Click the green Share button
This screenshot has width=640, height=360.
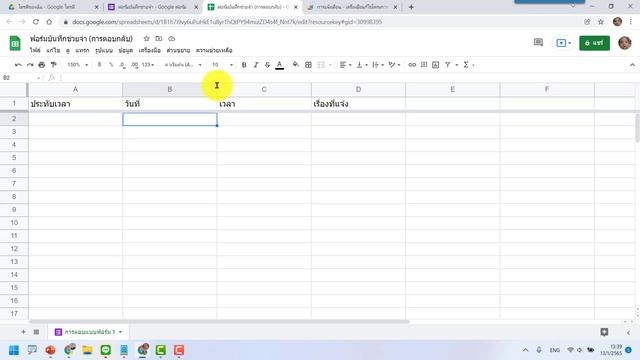point(594,43)
